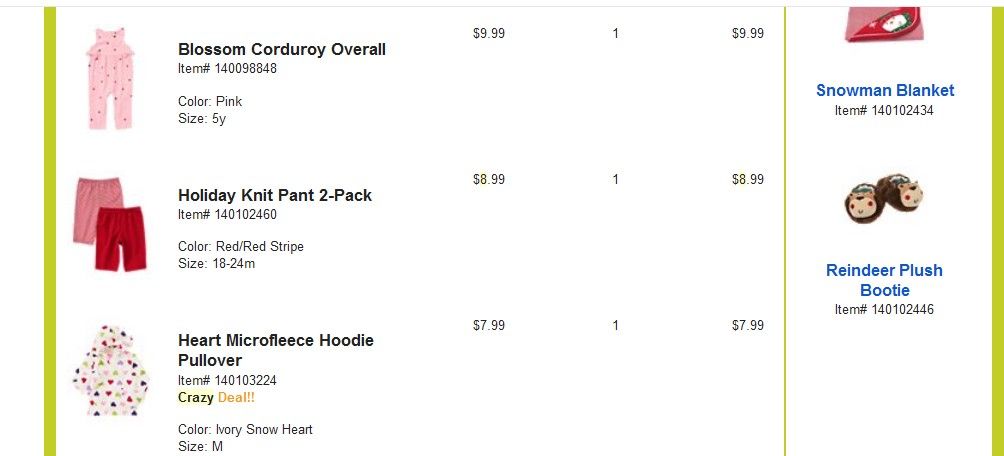Viewport: 1004px width, 456px height.
Task: Open the Reindeer Plush Bootie product image
Action: coord(884,198)
